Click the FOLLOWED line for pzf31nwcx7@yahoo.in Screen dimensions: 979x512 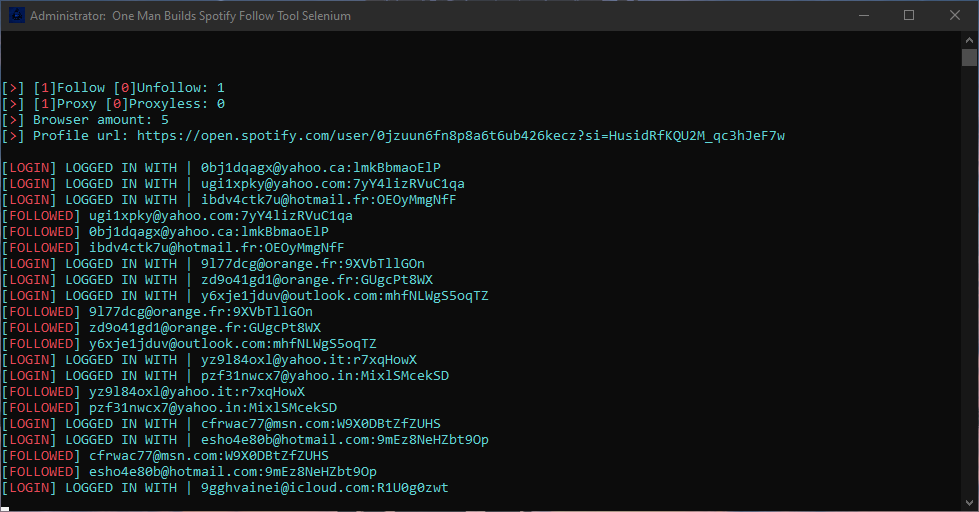tap(169, 408)
